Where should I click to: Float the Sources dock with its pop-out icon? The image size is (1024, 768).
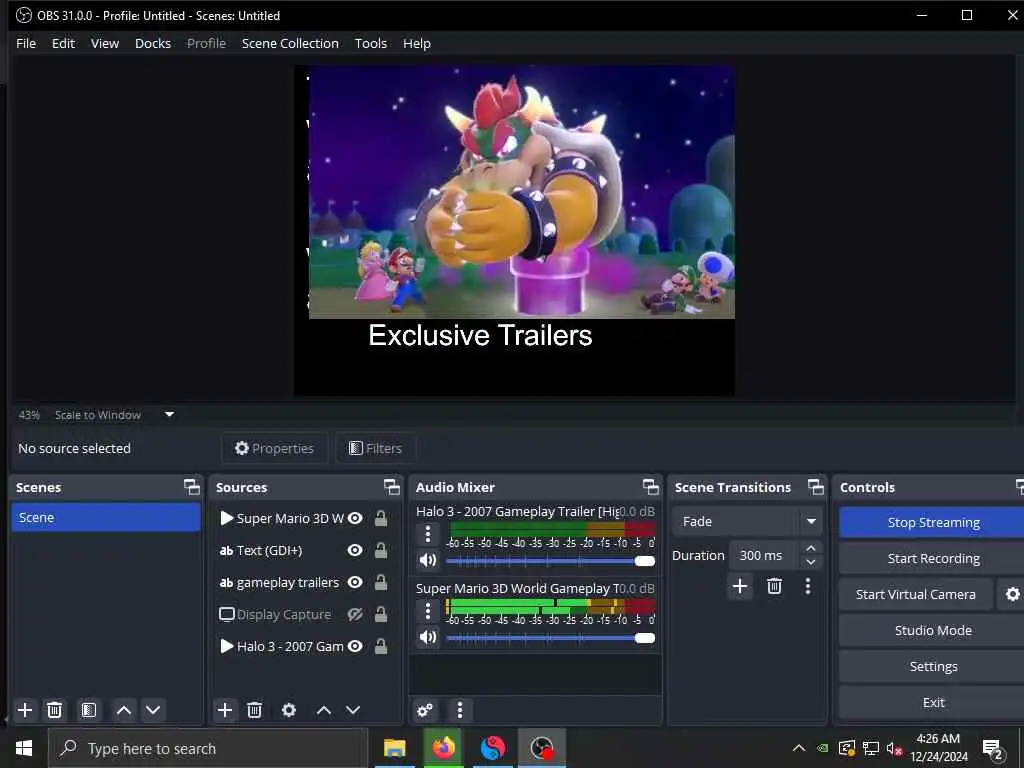click(391, 487)
